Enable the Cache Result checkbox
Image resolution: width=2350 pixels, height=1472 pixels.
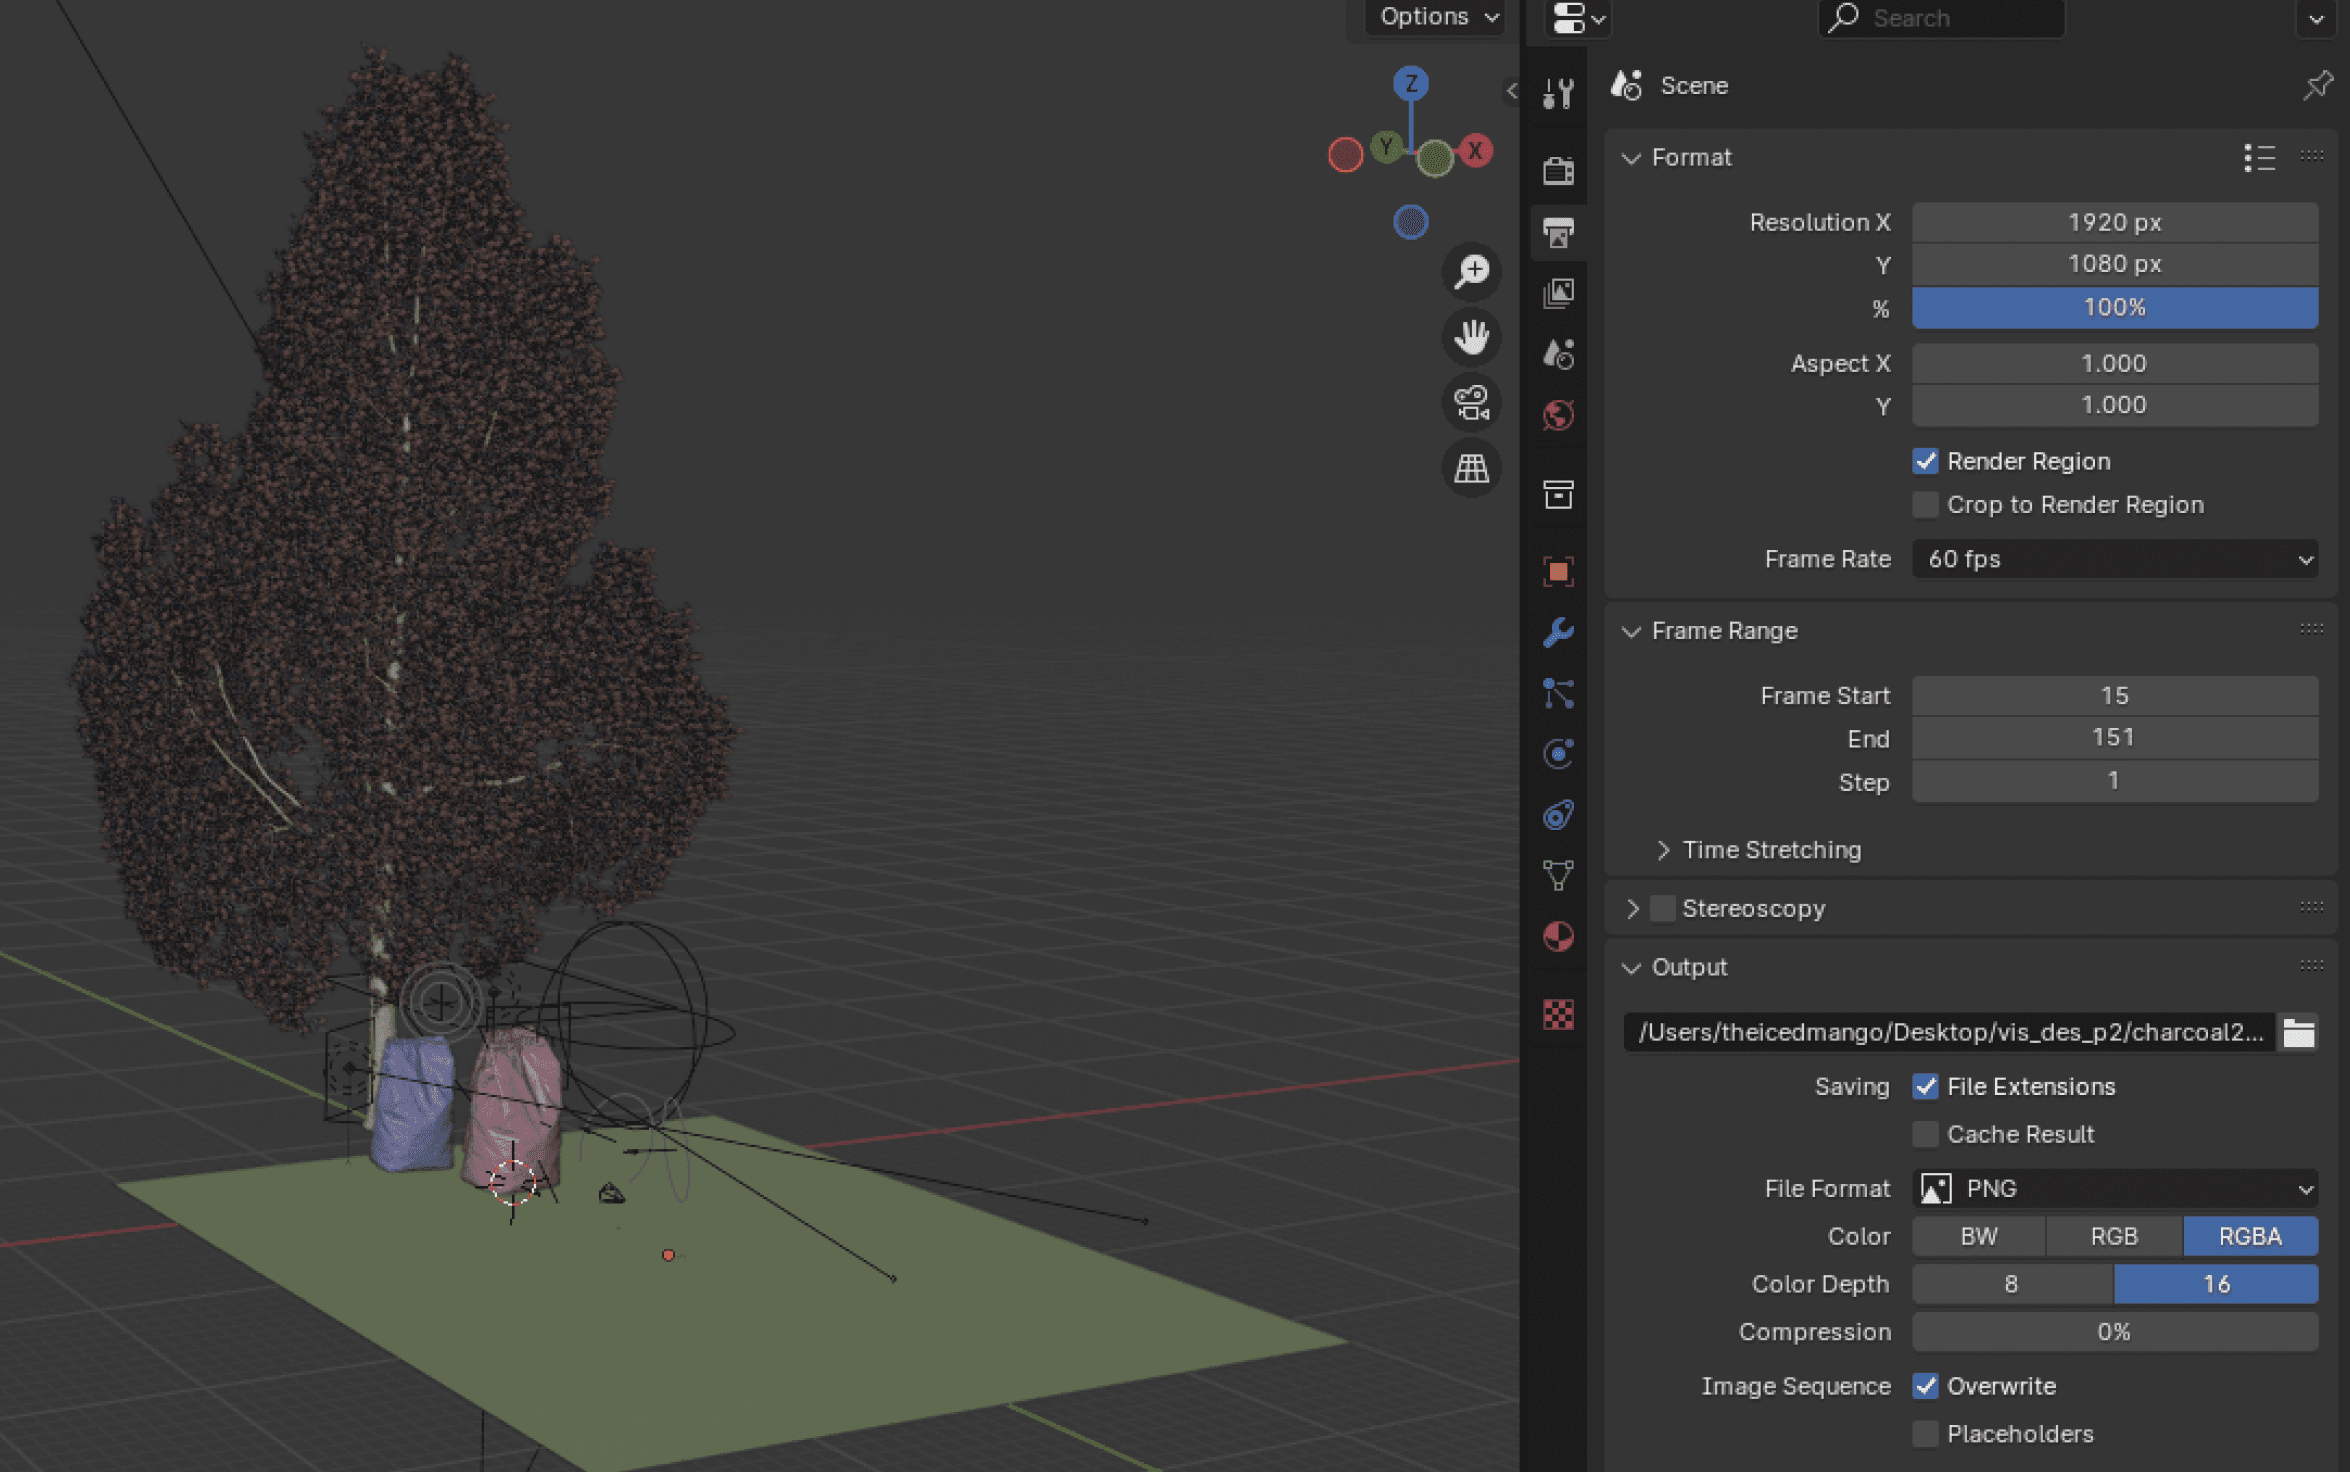tap(1925, 1134)
